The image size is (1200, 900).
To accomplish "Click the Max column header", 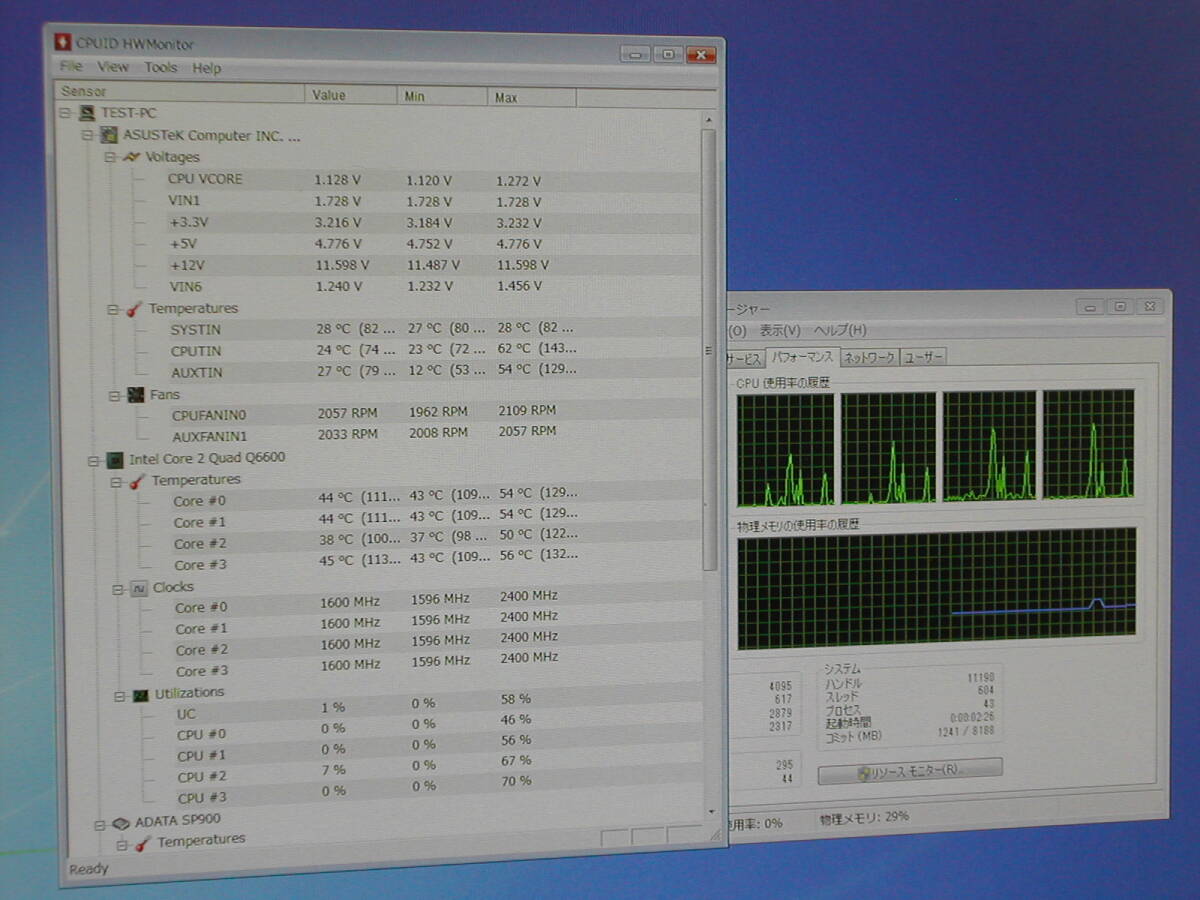I will (533, 97).
